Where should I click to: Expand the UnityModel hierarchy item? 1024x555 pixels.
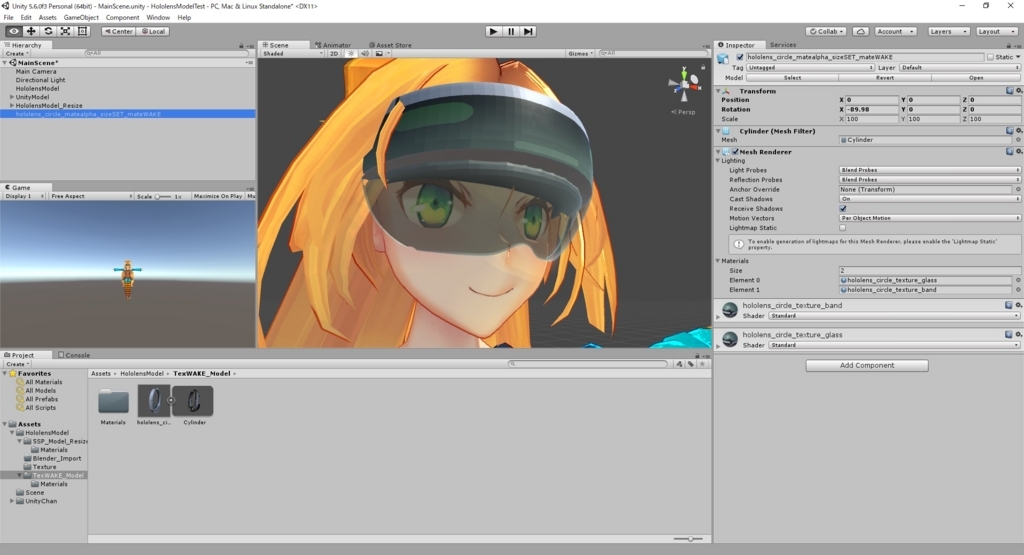click(x=12, y=97)
